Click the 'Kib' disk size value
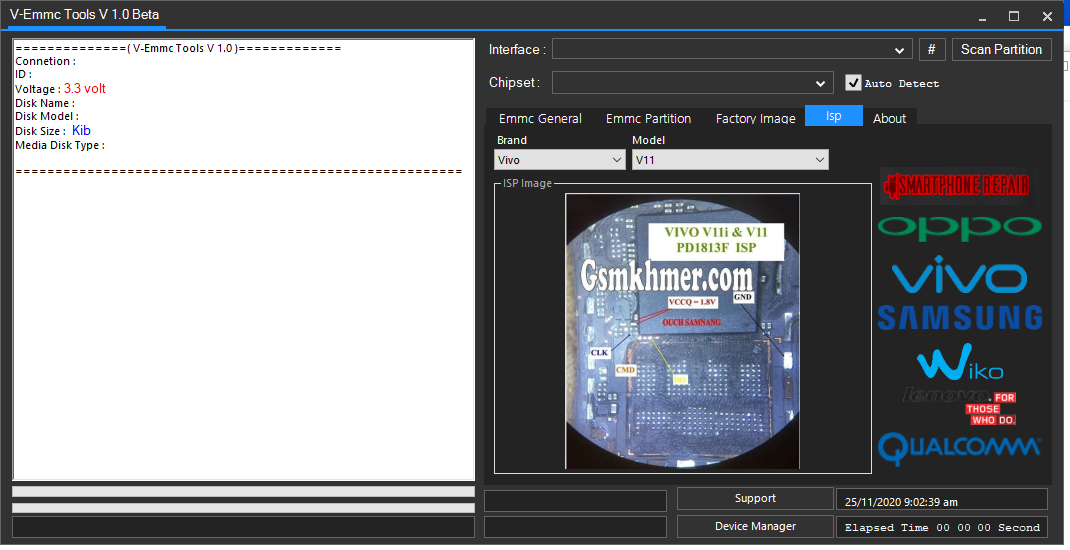Viewport: 1070px width, 550px height. pyautogui.click(x=81, y=130)
